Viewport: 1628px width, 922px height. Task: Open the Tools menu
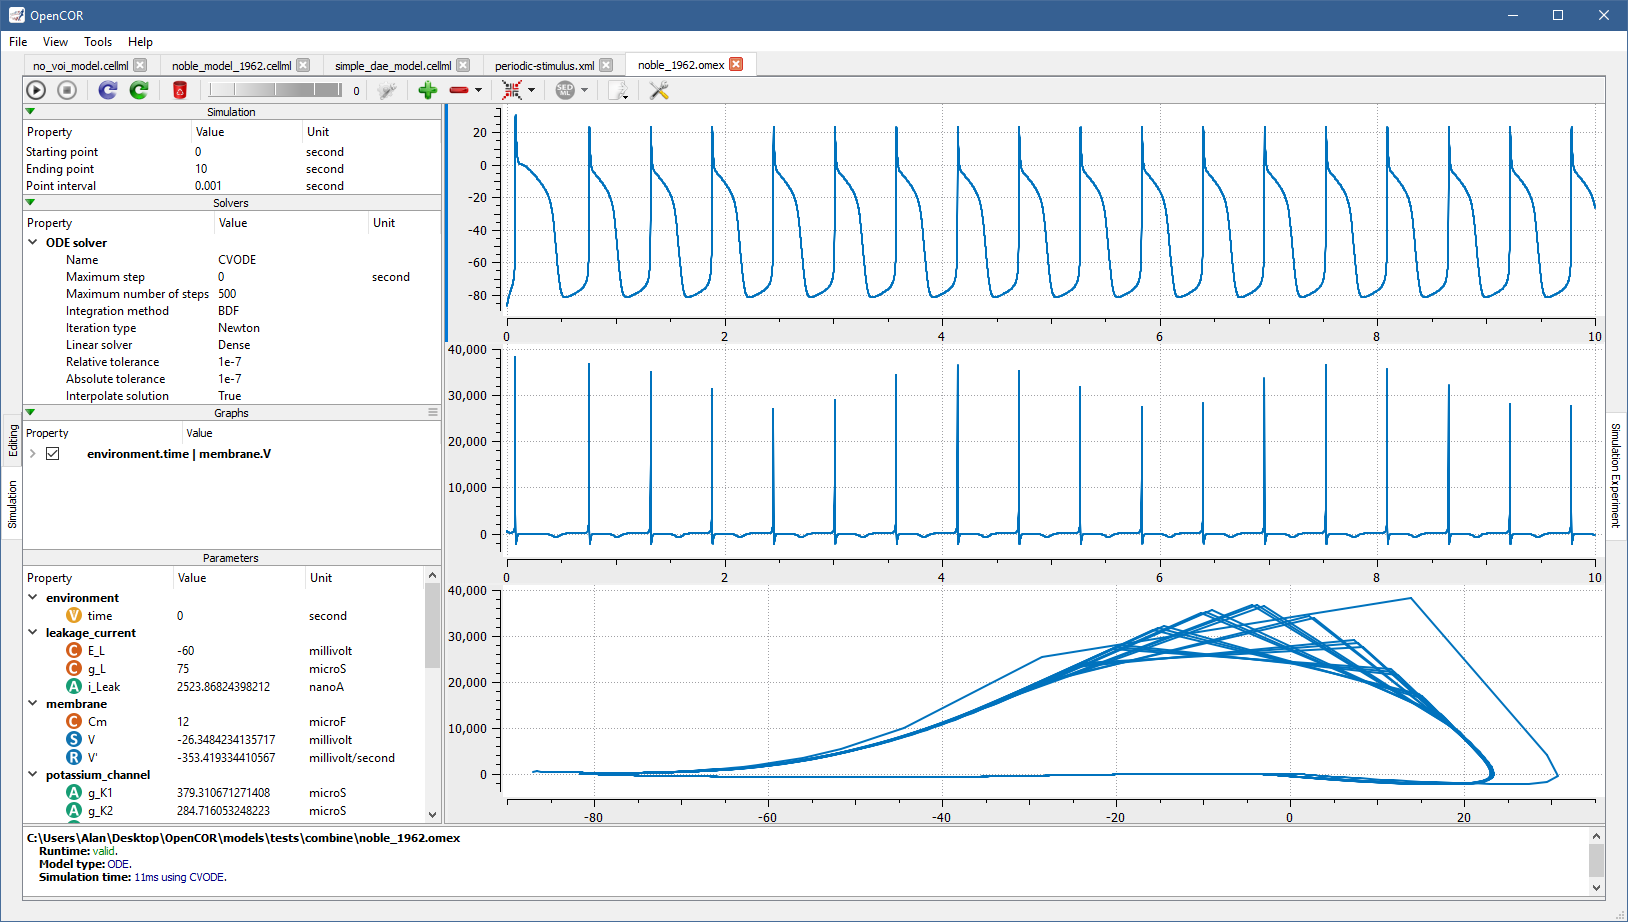pos(98,42)
